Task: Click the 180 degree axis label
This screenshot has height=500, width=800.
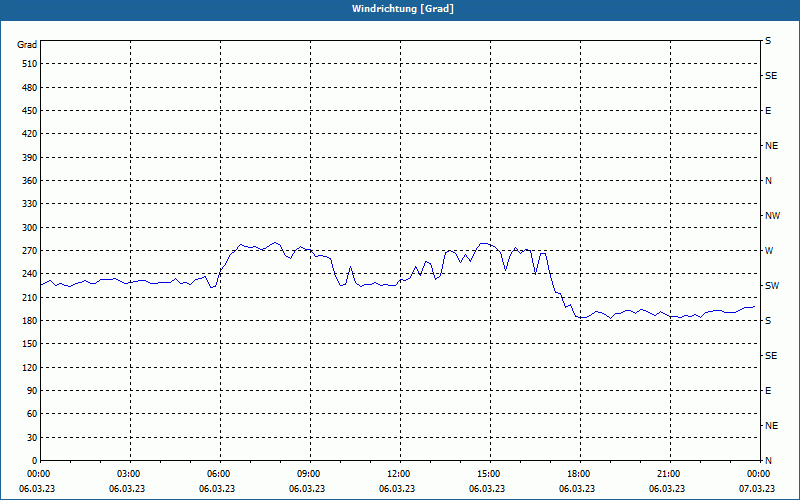Action: click(29, 320)
